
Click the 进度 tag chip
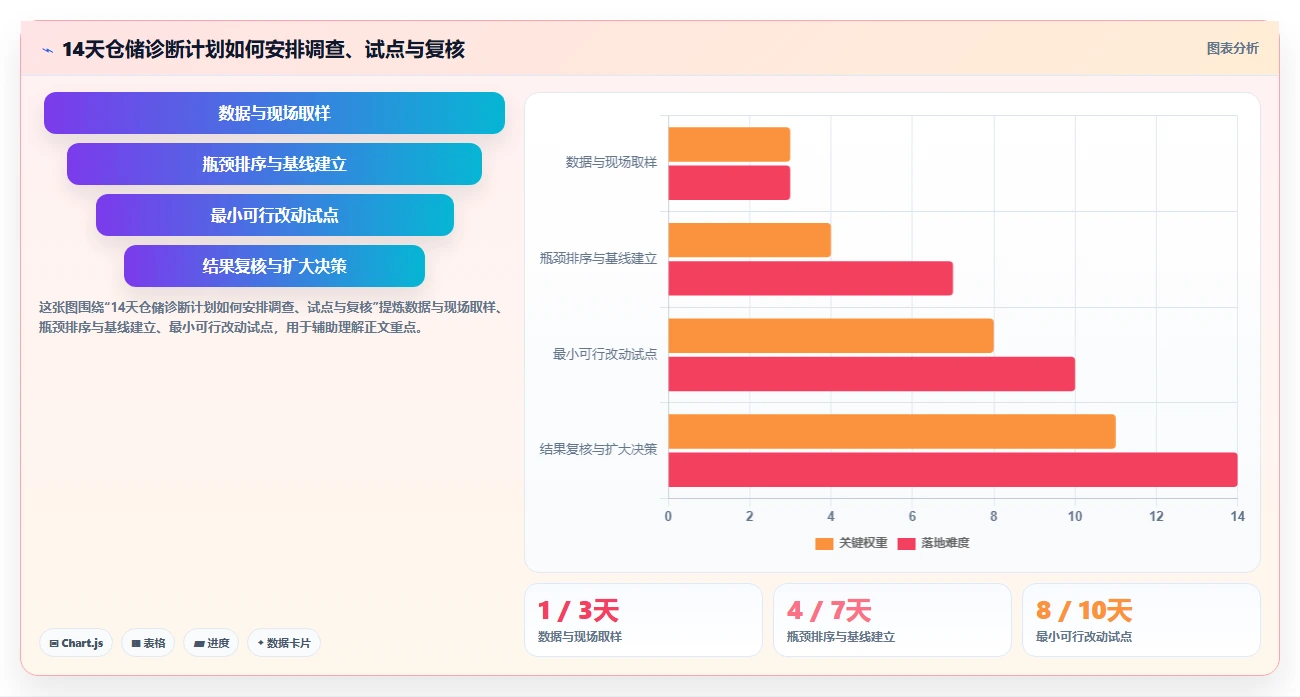point(211,643)
